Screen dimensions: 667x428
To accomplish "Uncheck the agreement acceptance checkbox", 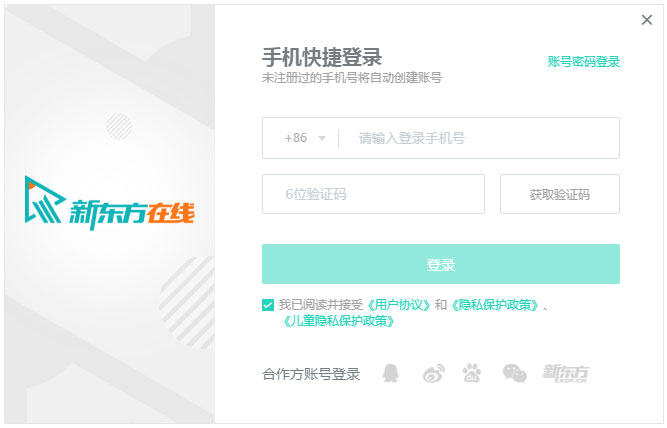I will pyautogui.click(x=268, y=304).
